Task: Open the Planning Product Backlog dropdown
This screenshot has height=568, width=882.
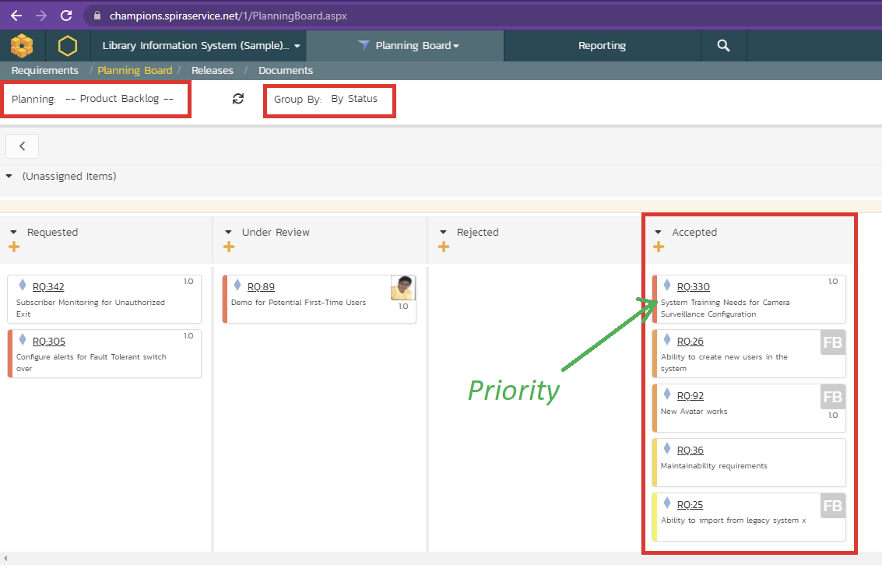Action: (119, 99)
